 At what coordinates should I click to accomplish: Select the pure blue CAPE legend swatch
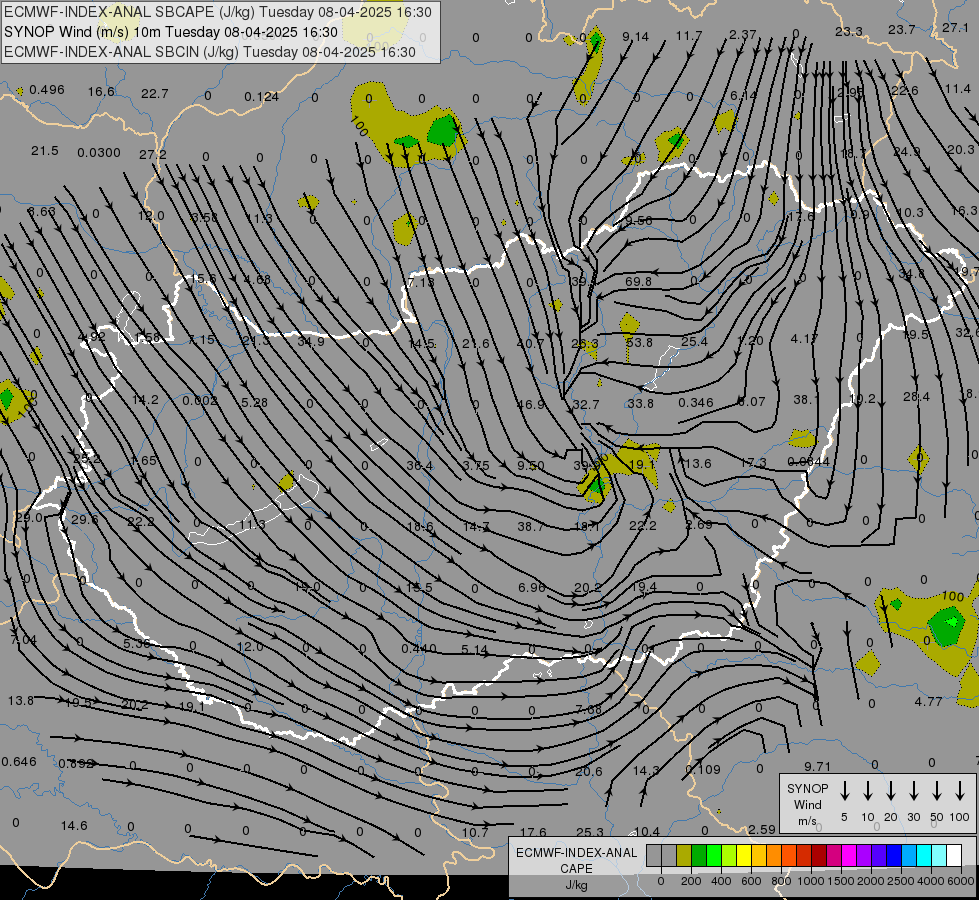pos(894,856)
